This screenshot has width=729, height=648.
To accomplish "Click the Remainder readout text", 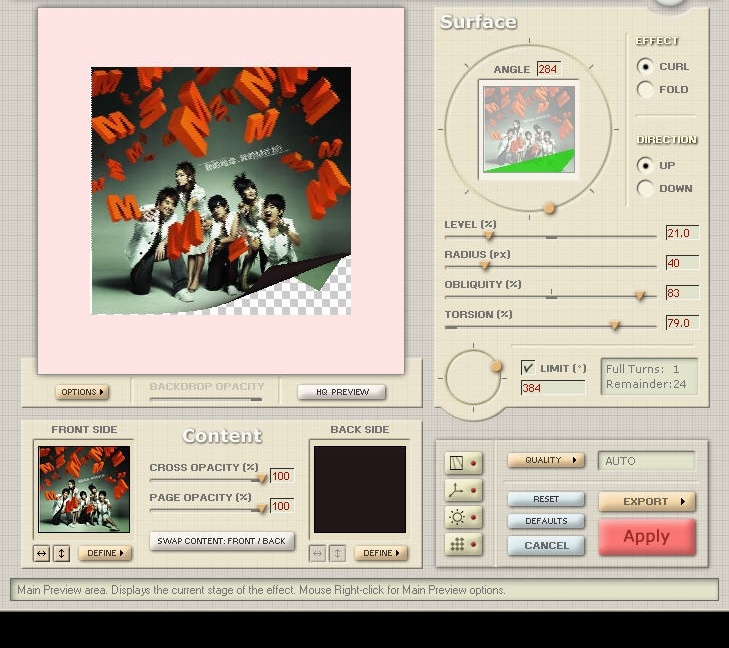I will (646, 384).
